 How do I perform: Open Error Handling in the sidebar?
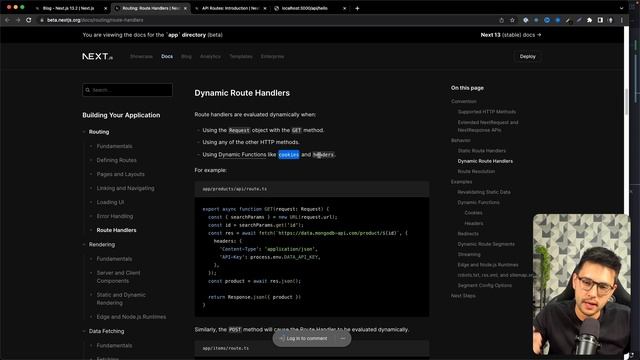pos(115,216)
